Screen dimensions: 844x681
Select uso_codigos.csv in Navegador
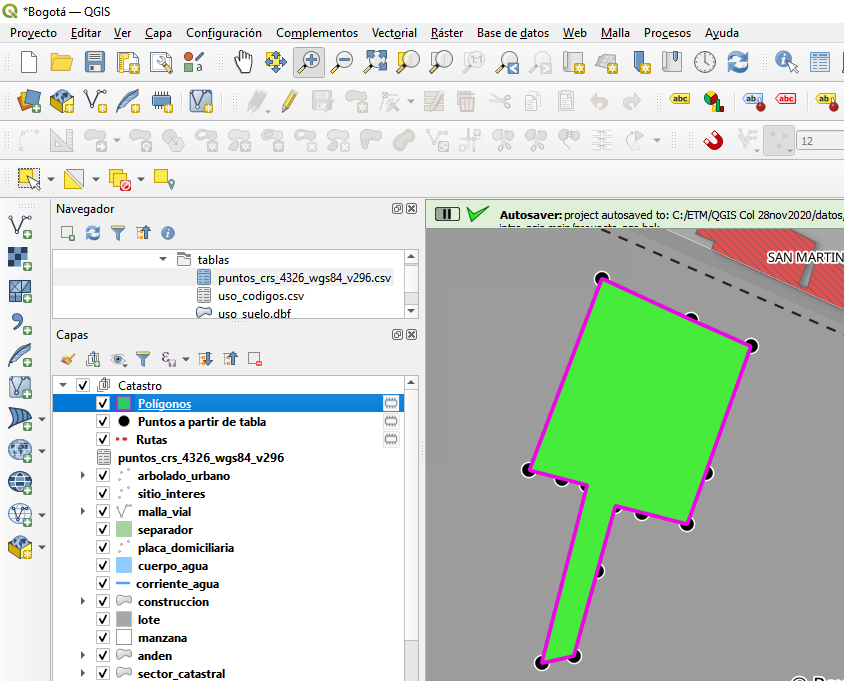(261, 296)
